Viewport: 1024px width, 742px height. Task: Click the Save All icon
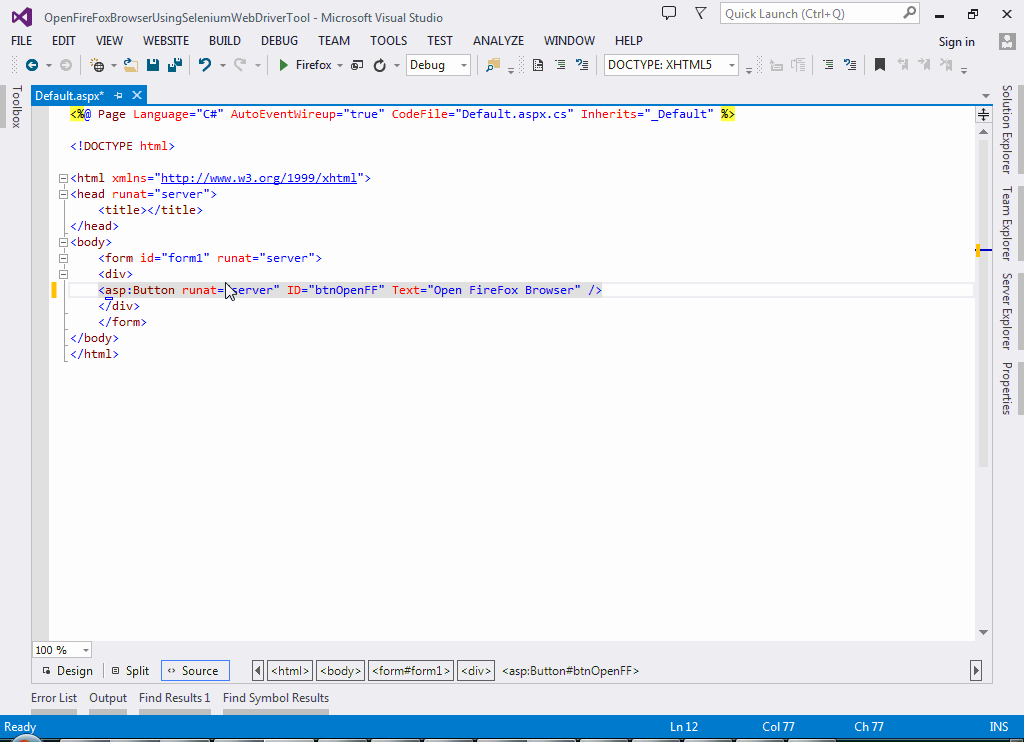pos(174,65)
